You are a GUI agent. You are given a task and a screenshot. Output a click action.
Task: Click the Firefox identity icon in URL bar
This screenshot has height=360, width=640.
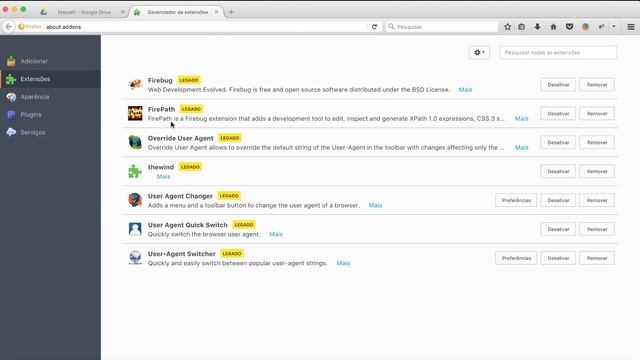[22, 27]
